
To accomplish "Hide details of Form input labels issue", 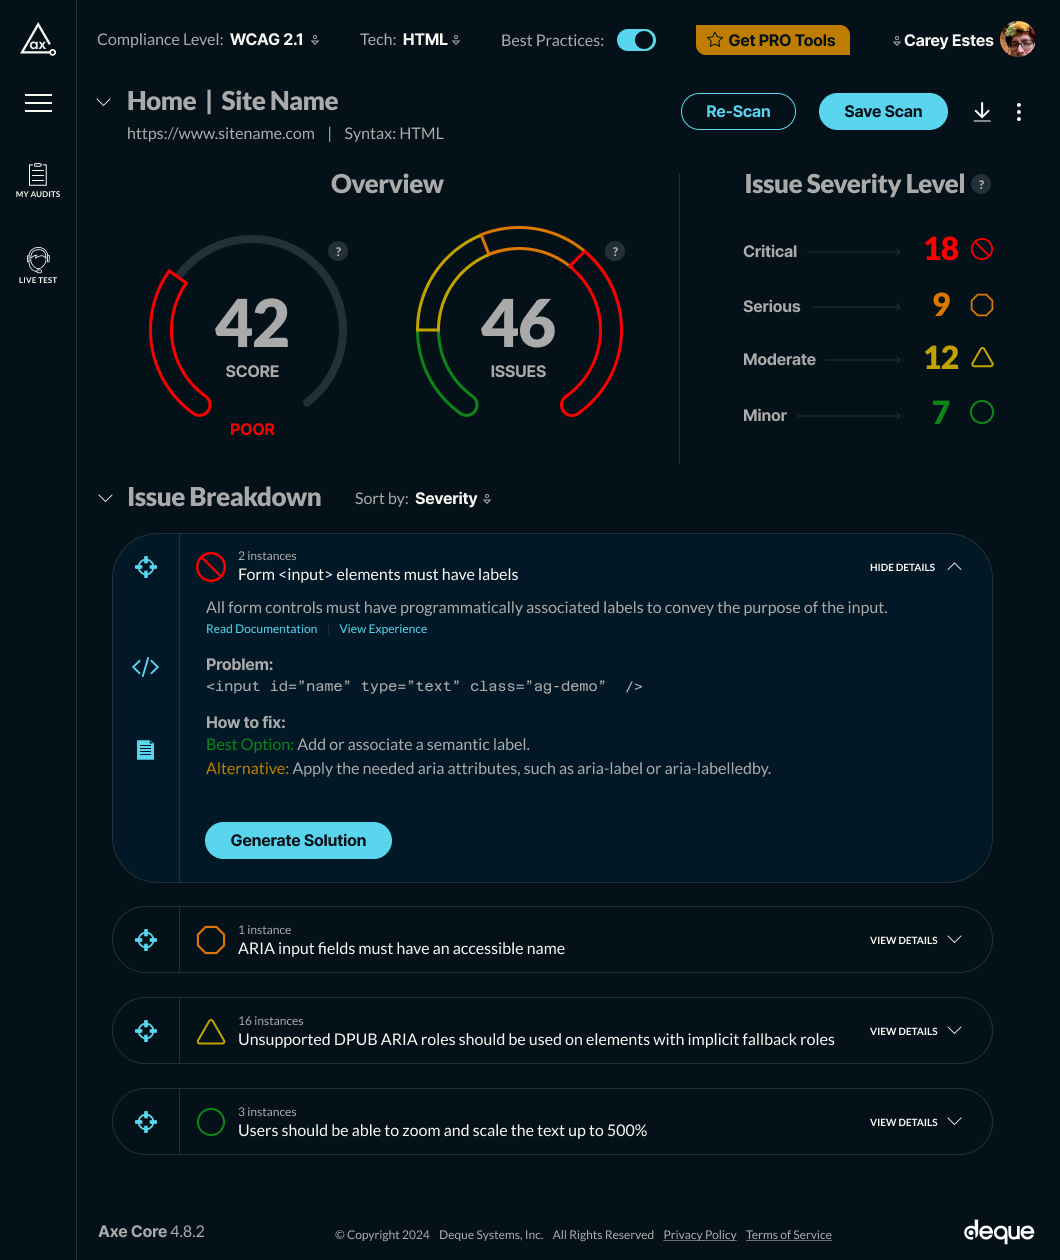I will click(916, 567).
